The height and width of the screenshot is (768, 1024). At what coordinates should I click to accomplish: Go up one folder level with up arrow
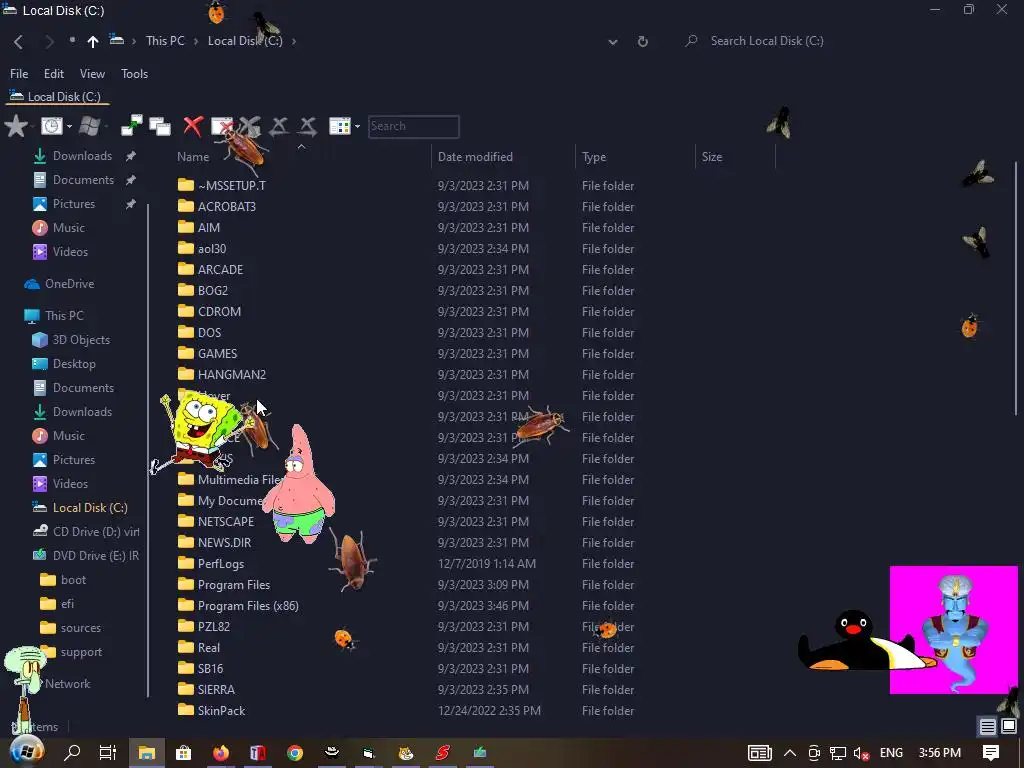click(x=93, y=42)
